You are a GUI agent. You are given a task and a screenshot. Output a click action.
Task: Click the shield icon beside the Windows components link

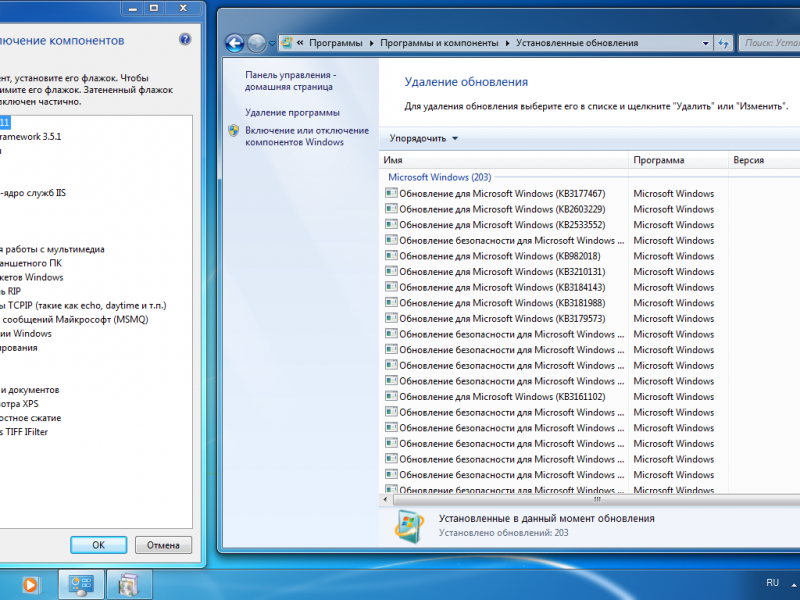(234, 131)
